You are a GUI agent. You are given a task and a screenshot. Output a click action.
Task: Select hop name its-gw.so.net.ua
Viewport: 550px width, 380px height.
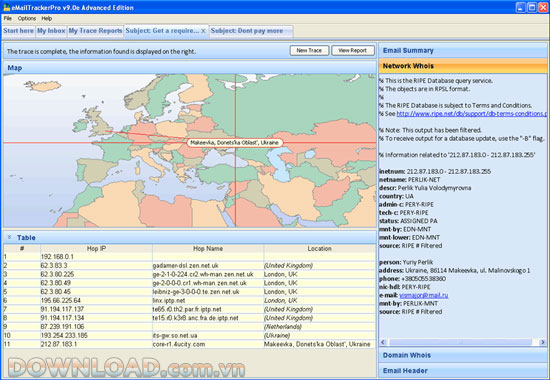[175, 336]
